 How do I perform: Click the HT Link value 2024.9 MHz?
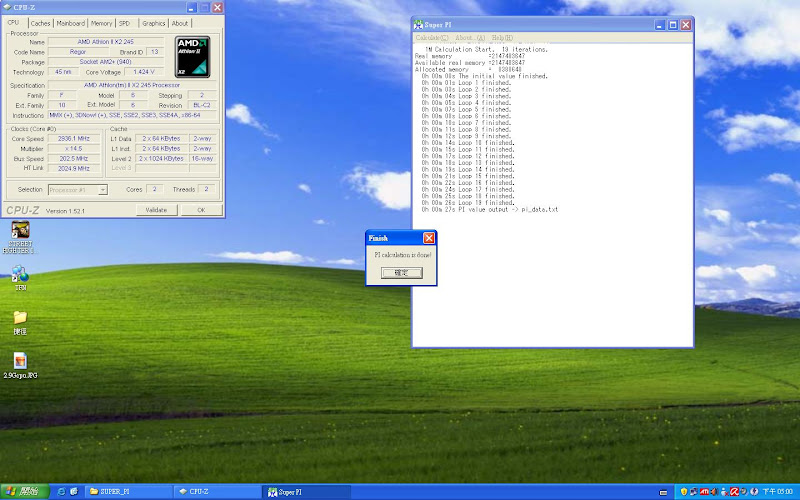(74, 168)
